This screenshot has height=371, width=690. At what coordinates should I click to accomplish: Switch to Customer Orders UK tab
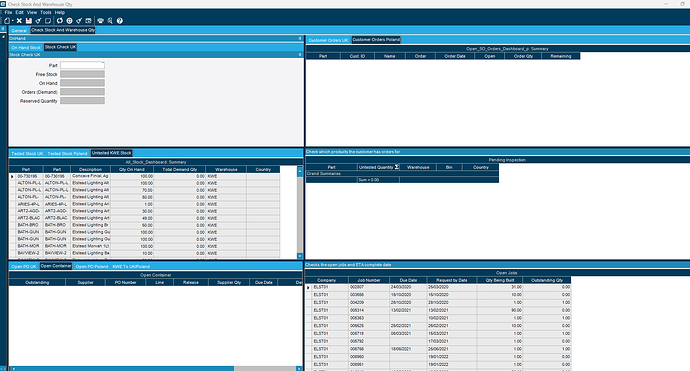(328, 40)
